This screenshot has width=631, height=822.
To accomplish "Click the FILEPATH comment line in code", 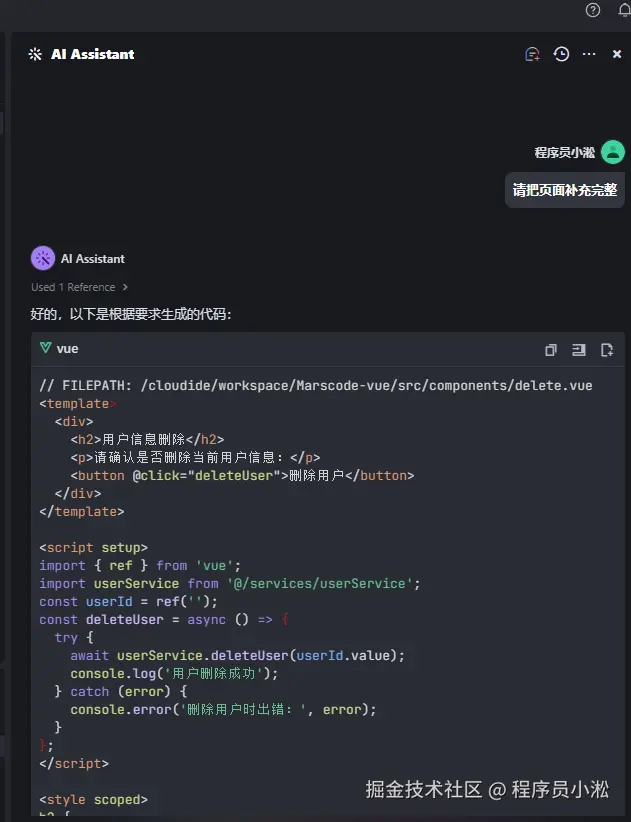I will tap(316, 385).
